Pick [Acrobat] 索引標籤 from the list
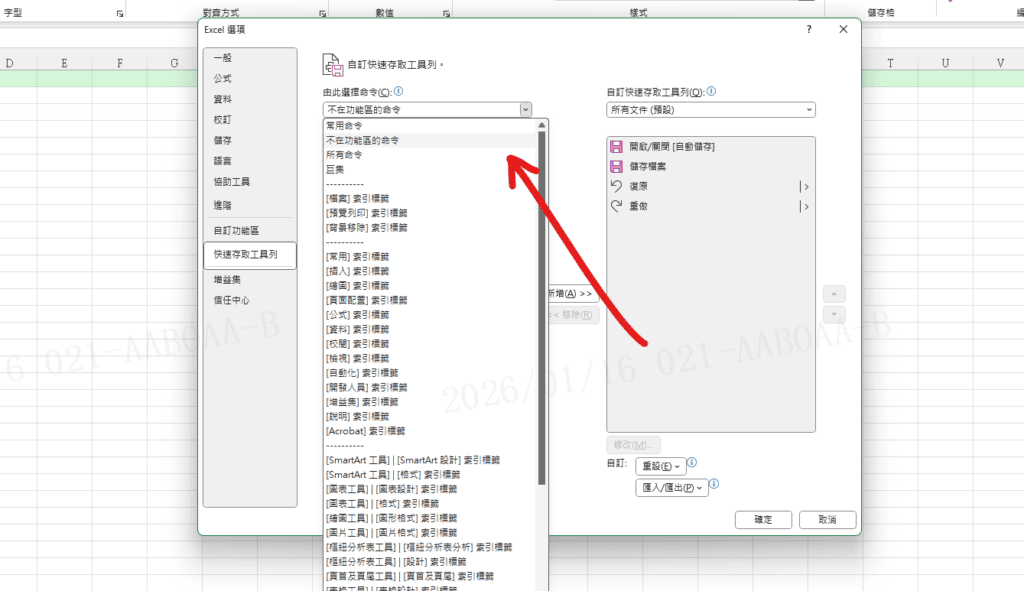This screenshot has height=591, width=1024. click(x=365, y=430)
